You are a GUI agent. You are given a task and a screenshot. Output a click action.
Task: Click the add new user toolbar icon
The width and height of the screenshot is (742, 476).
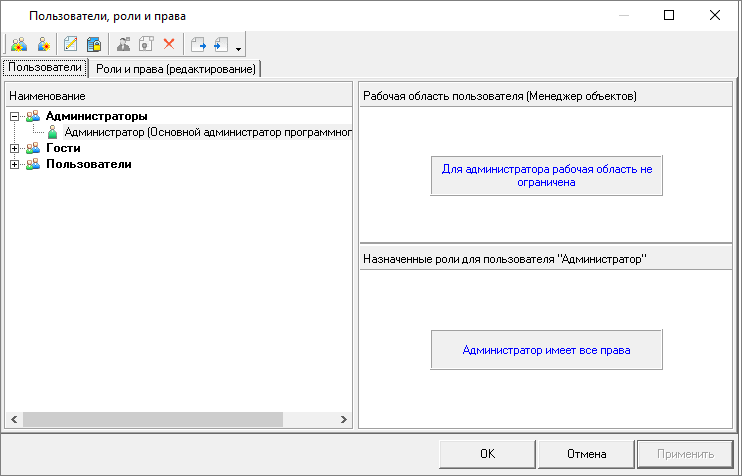[x=43, y=44]
